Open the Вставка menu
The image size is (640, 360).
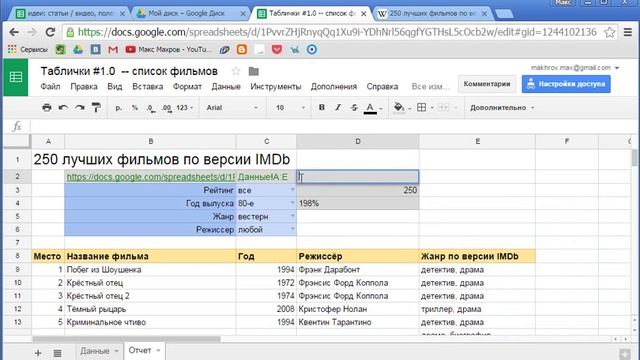click(x=147, y=87)
